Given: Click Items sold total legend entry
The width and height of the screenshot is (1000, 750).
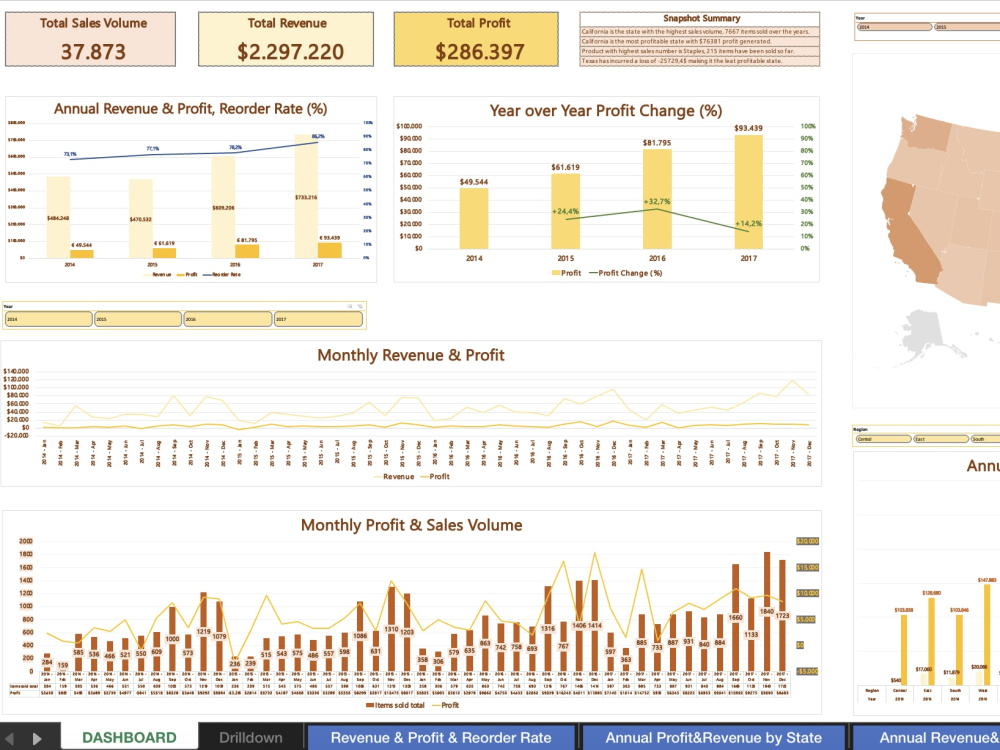Looking at the screenshot, I should pyautogui.click(x=395, y=705).
